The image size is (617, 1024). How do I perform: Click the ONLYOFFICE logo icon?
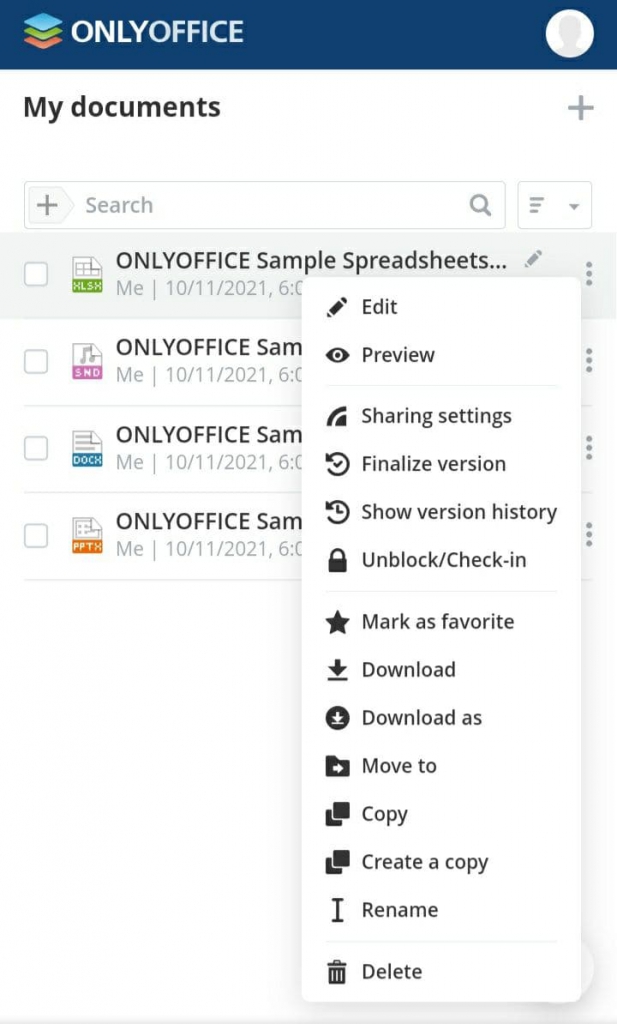[43, 31]
